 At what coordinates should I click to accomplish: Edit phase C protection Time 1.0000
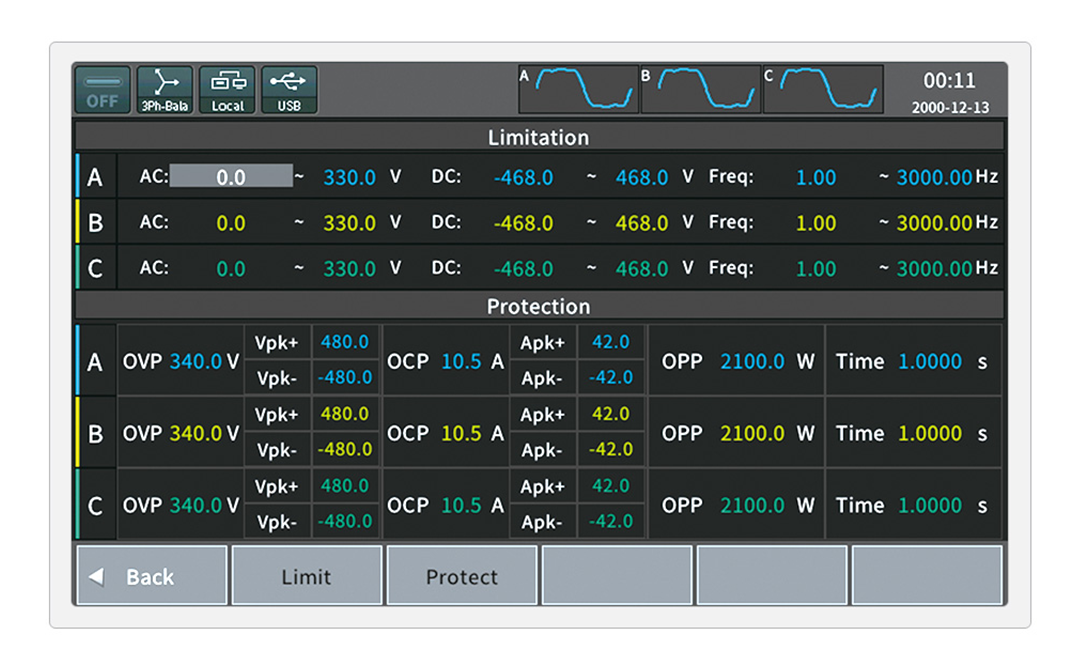tap(930, 505)
